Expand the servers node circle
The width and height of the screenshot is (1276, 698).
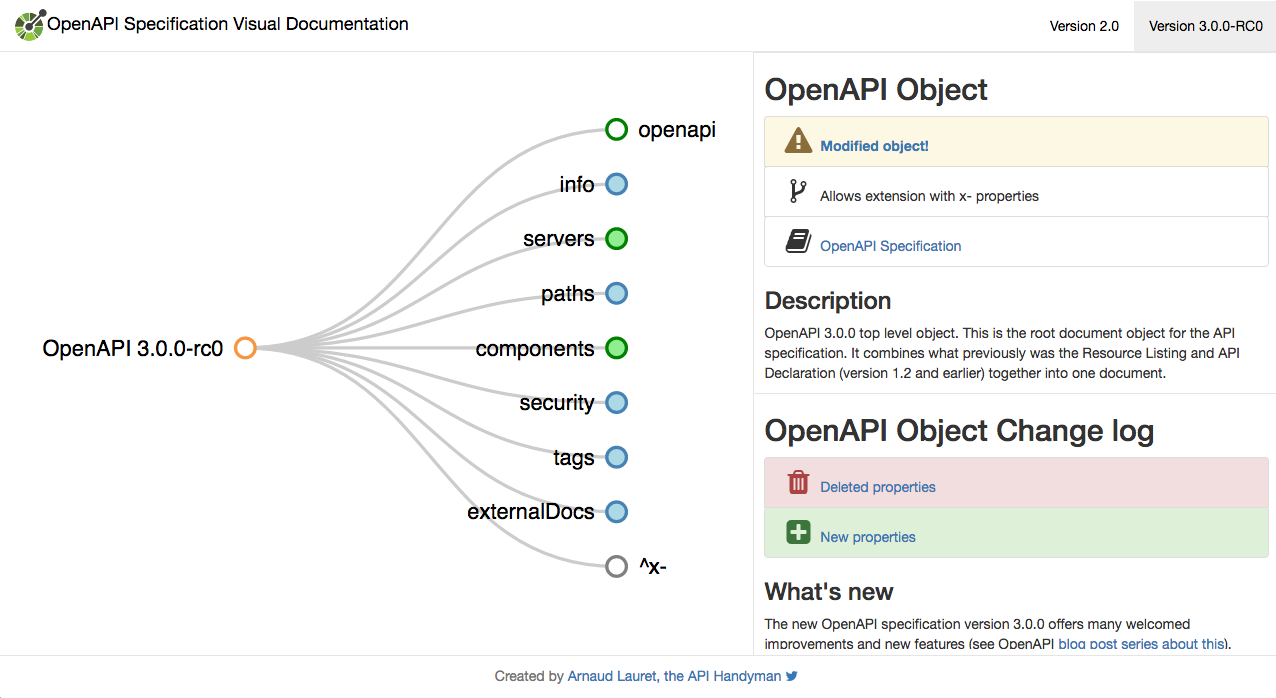(616, 238)
